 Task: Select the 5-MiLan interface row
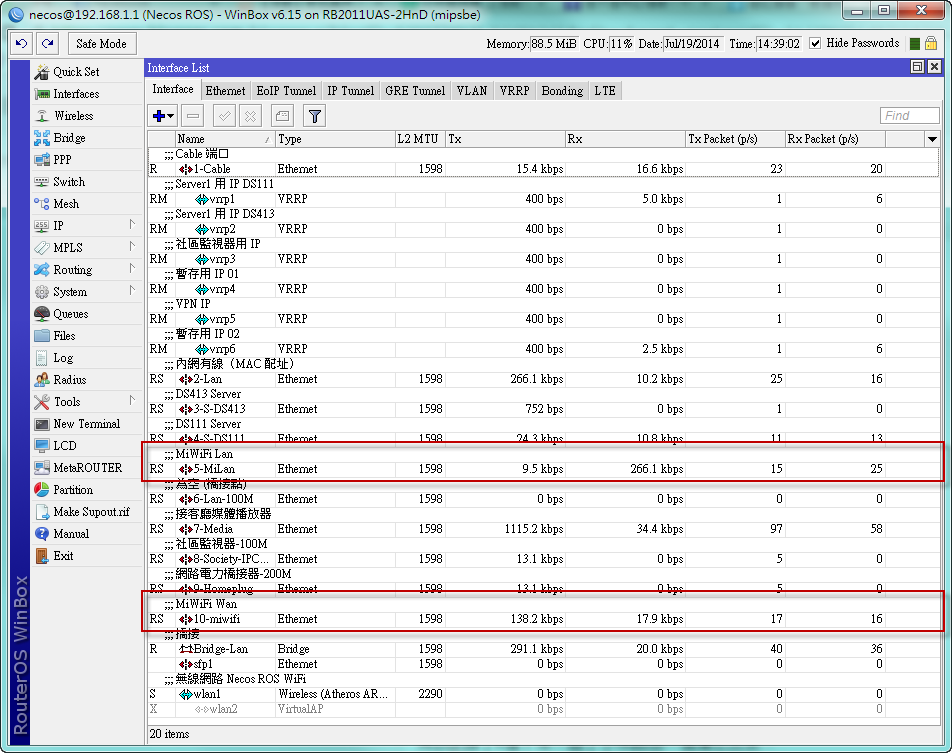[x=543, y=469]
